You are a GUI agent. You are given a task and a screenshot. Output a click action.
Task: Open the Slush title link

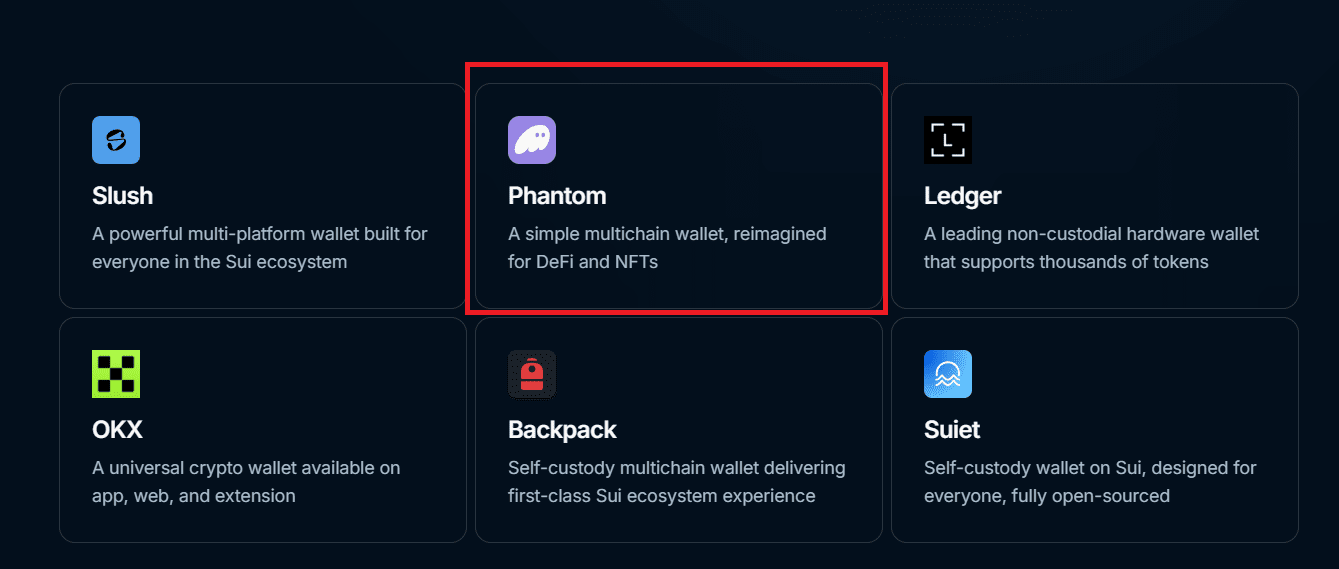pos(122,195)
